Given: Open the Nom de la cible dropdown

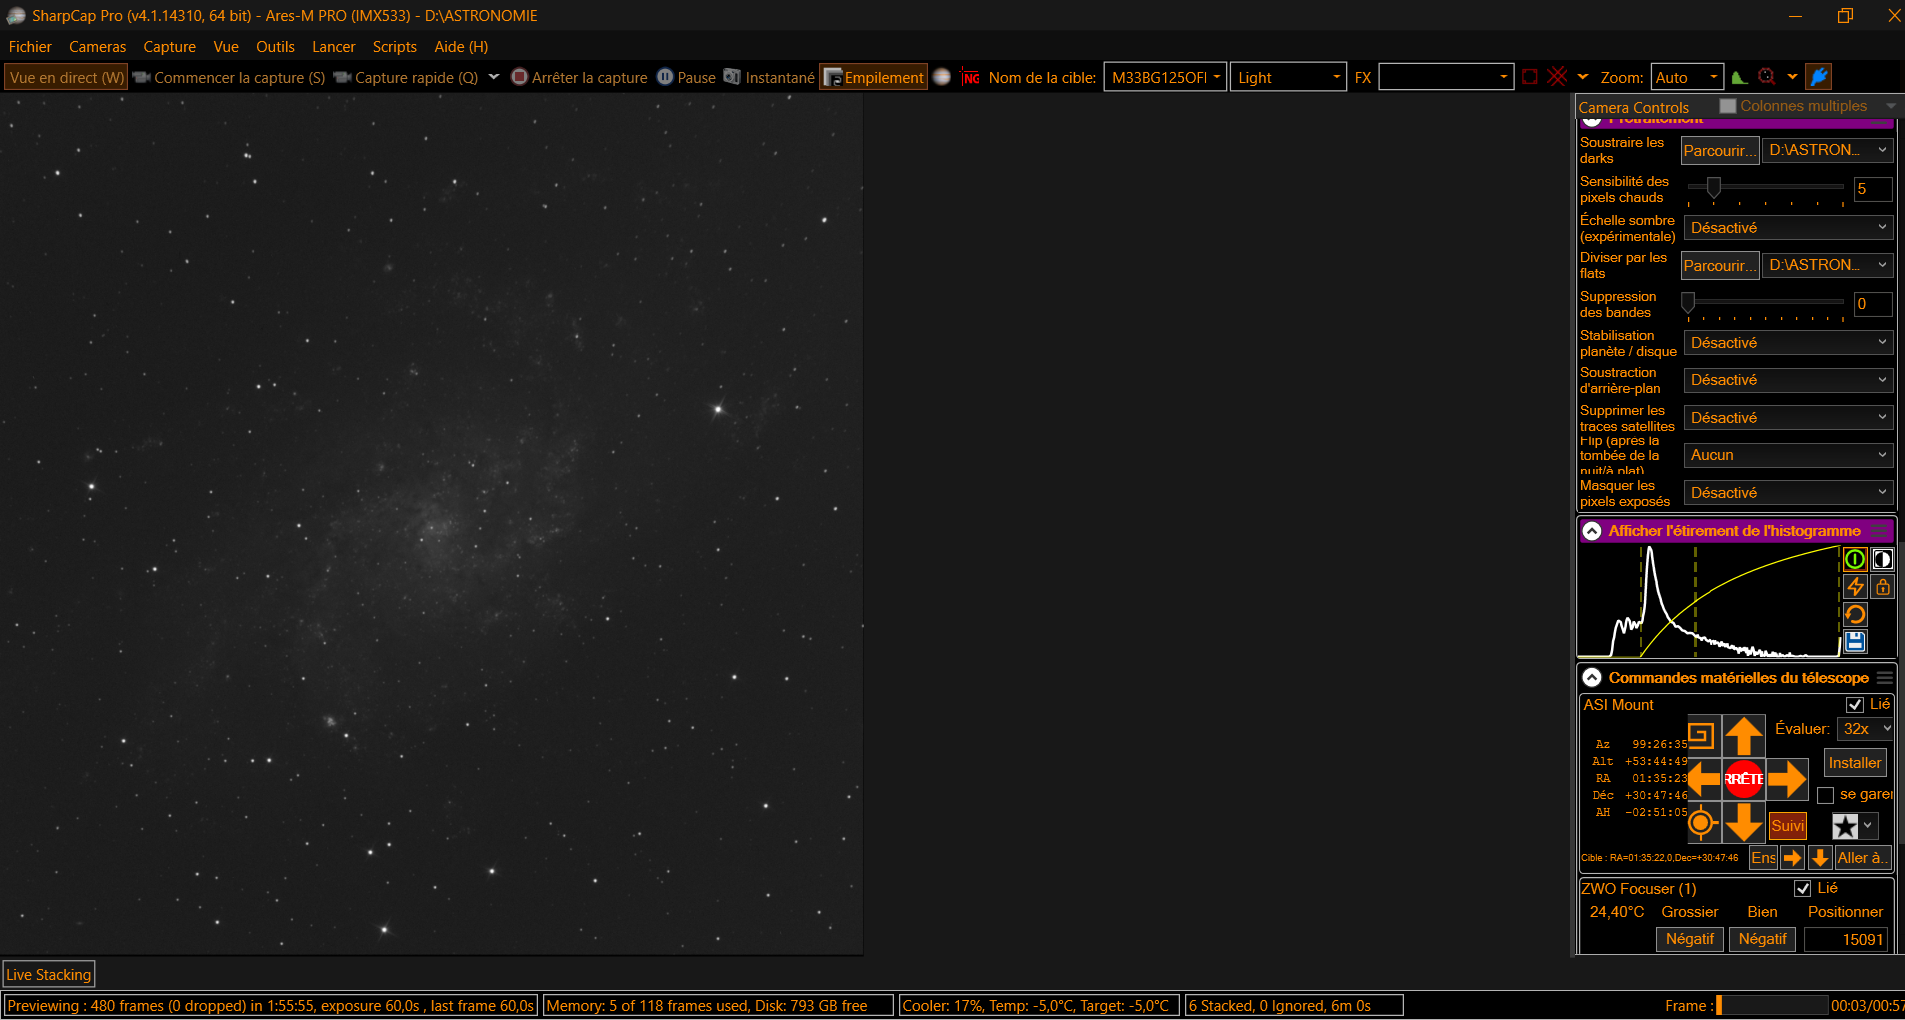Looking at the screenshot, I should (x=1165, y=77).
